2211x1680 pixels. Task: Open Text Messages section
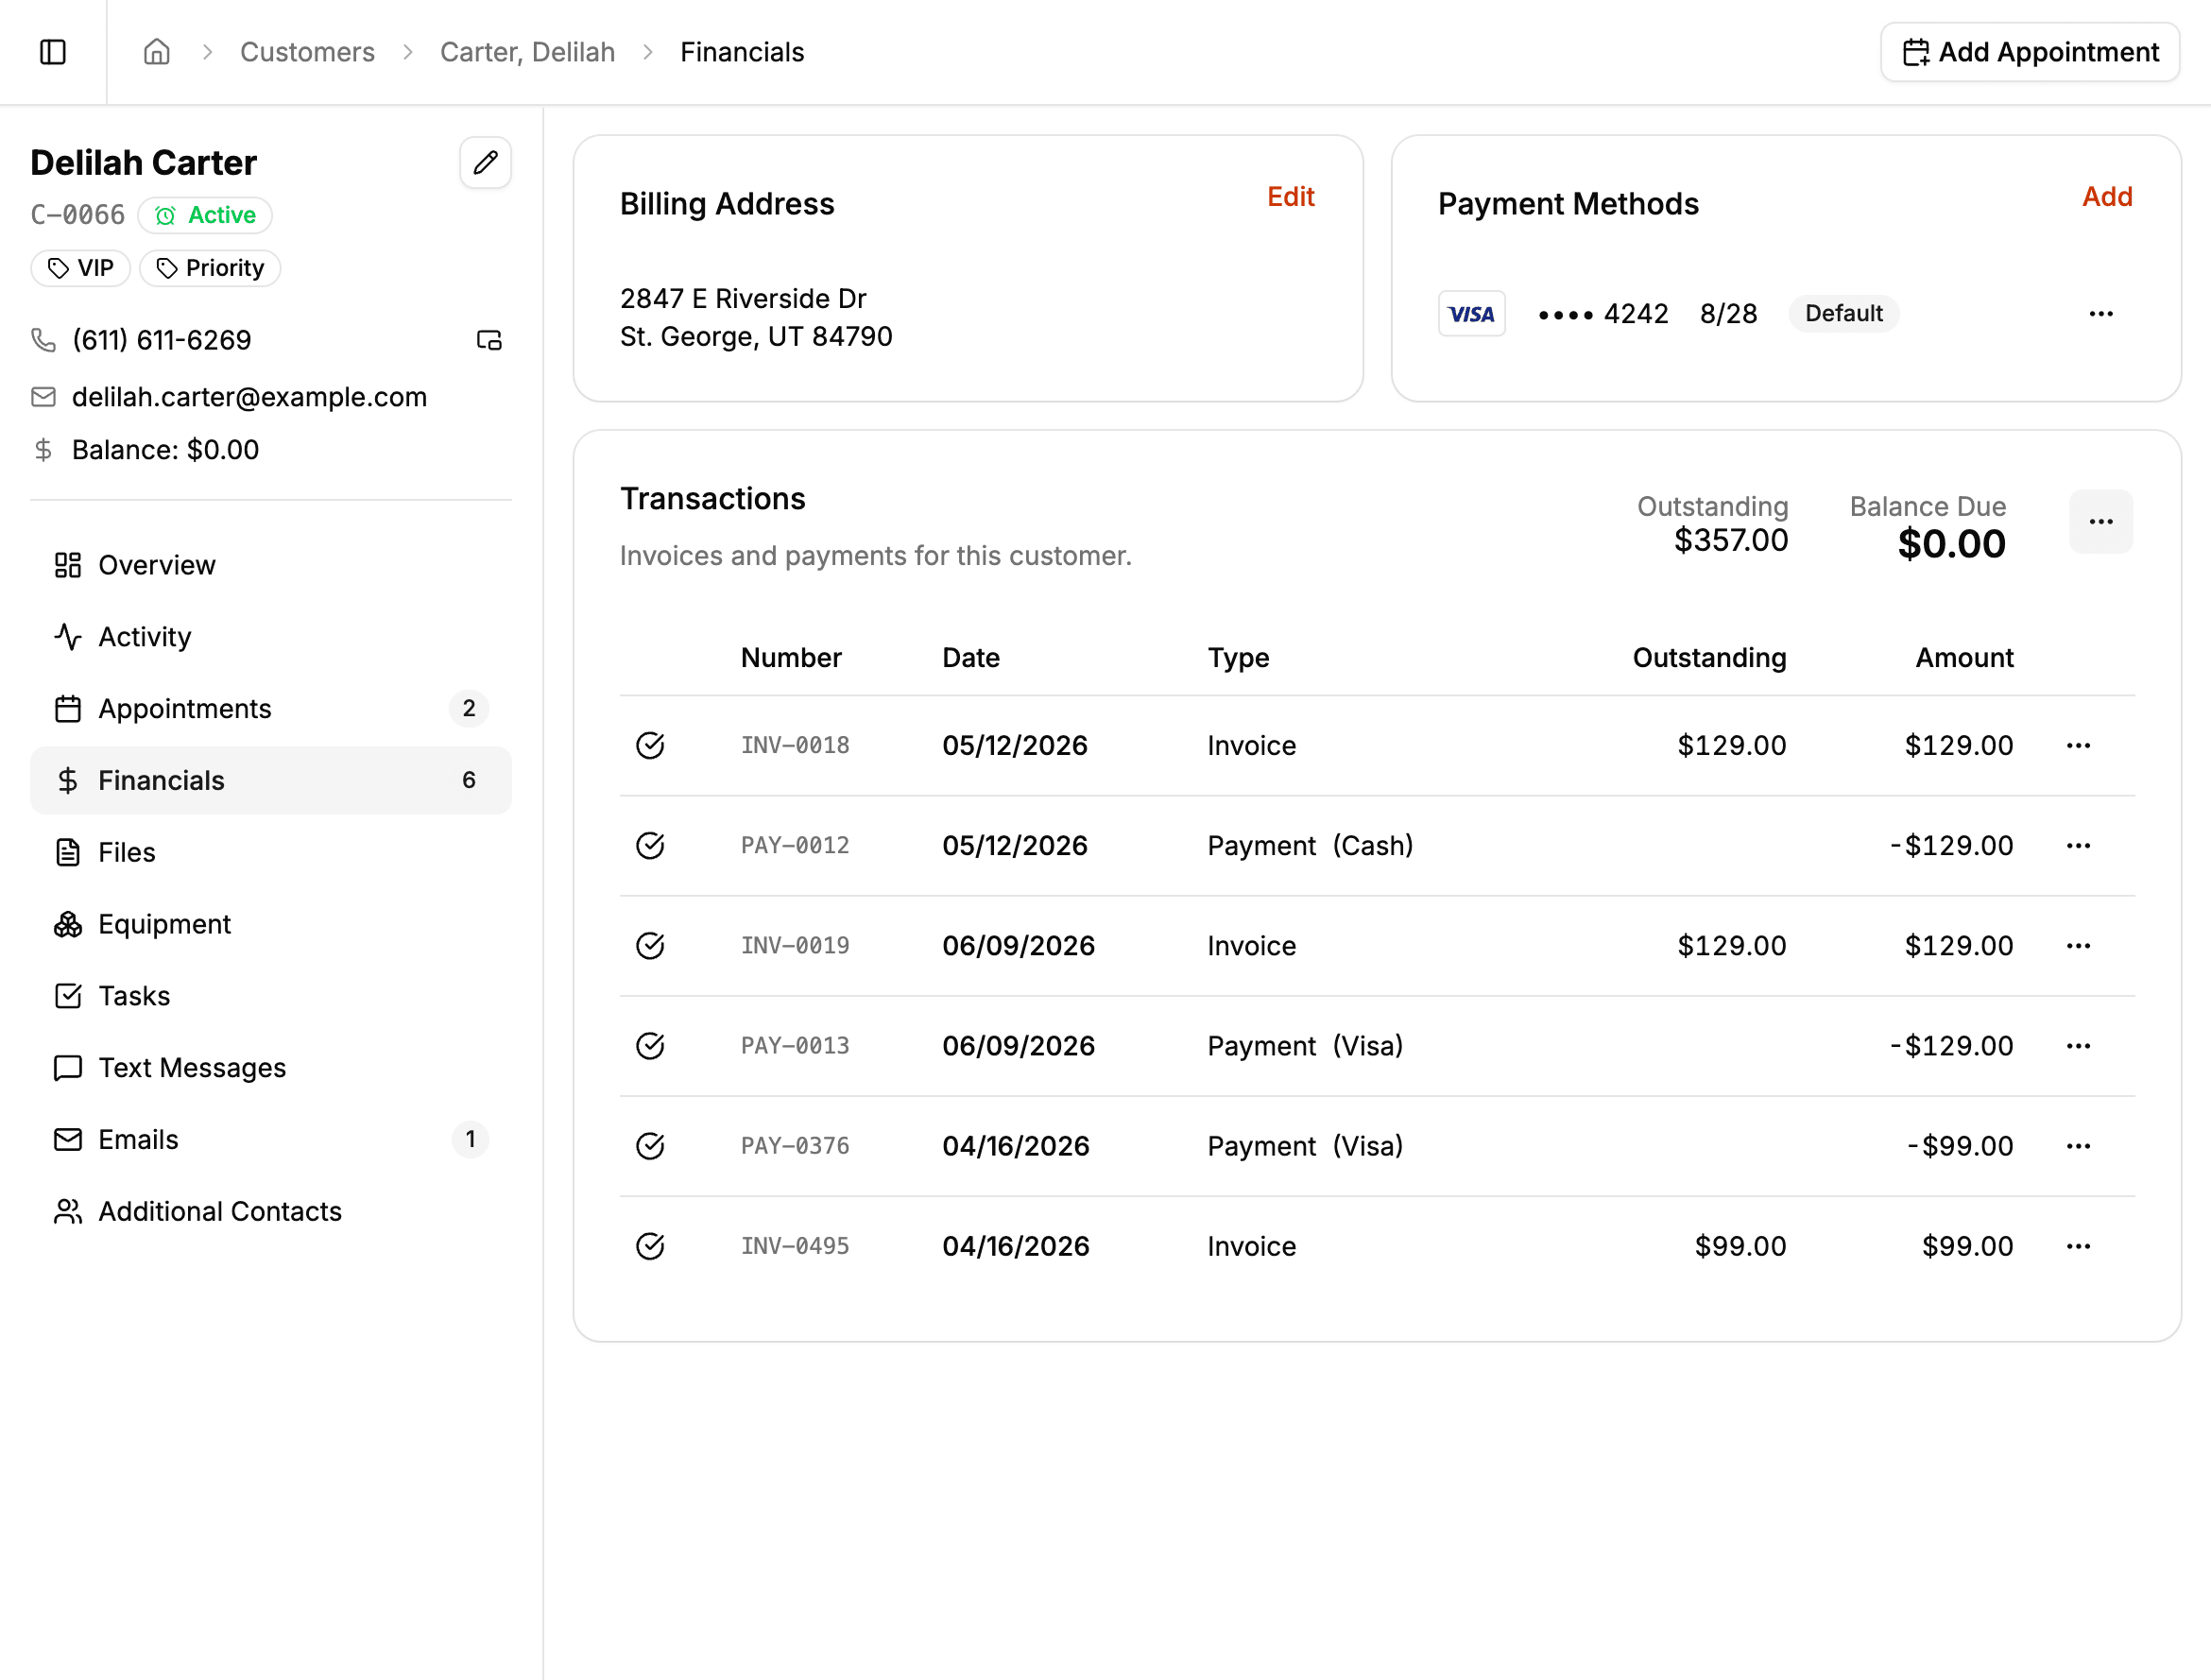click(x=271, y=1069)
